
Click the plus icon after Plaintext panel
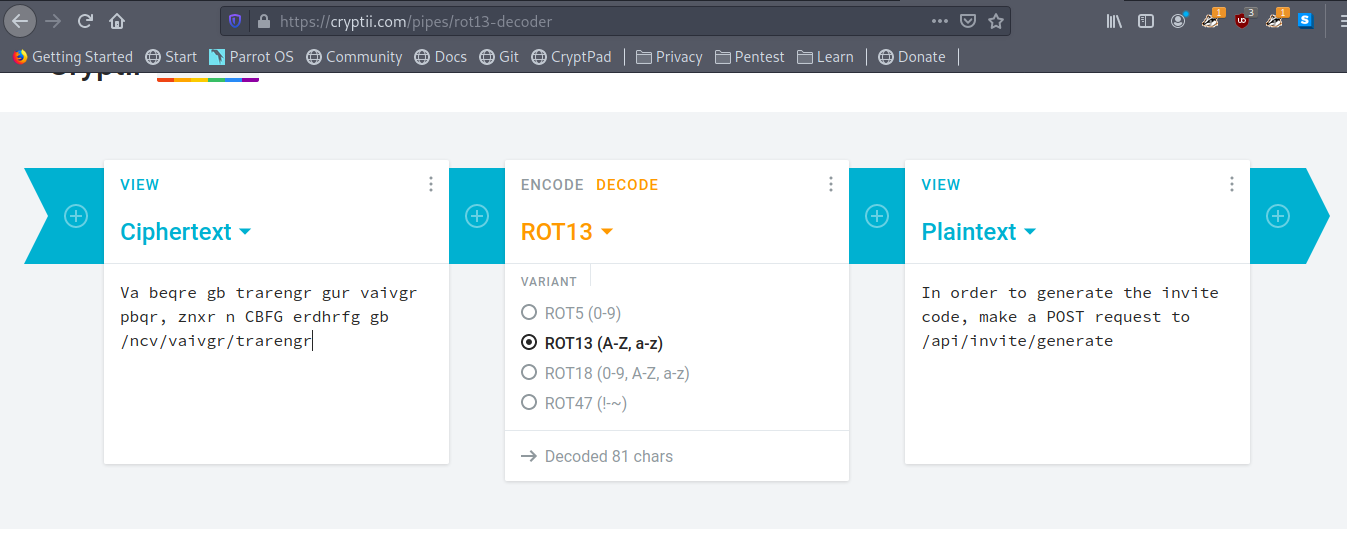[x=1277, y=216]
